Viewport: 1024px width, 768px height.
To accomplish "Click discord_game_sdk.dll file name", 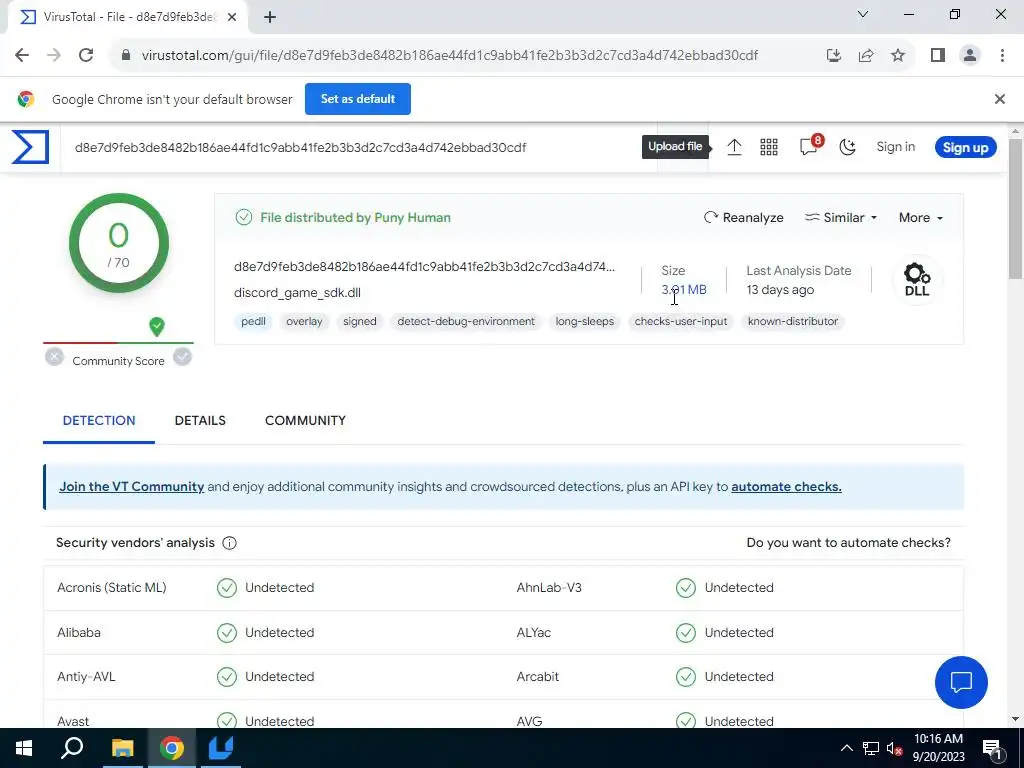I will click(x=297, y=293).
